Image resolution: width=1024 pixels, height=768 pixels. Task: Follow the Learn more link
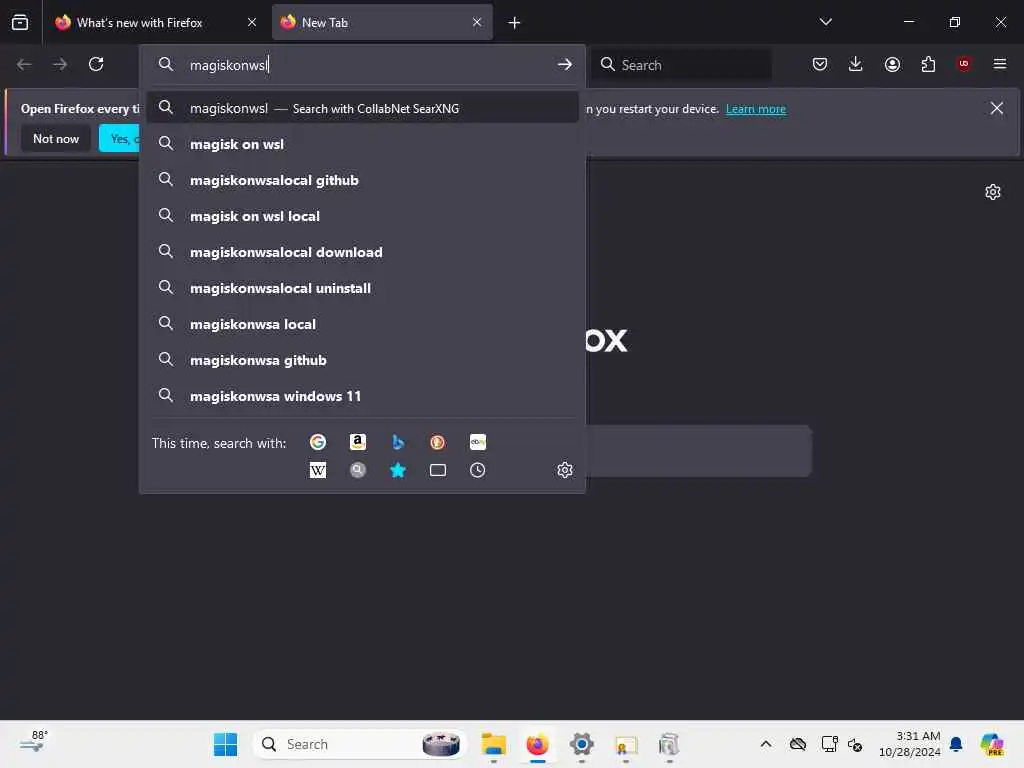(x=756, y=109)
